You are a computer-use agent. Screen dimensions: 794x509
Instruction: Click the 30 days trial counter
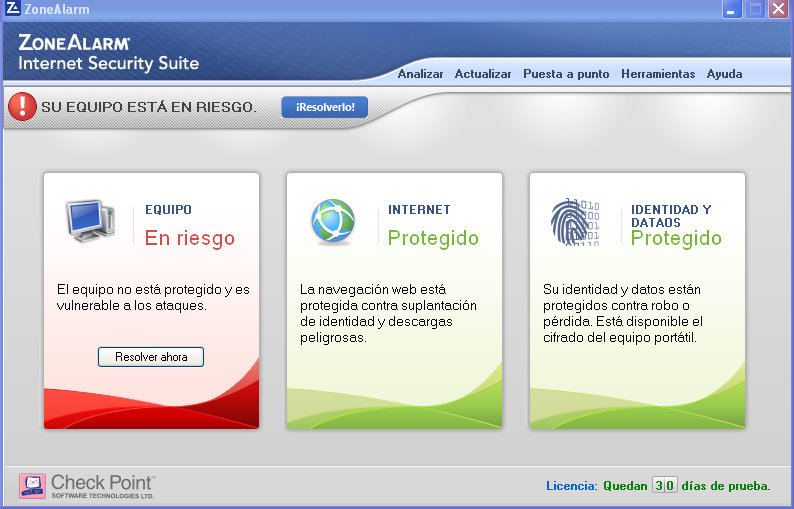[664, 485]
